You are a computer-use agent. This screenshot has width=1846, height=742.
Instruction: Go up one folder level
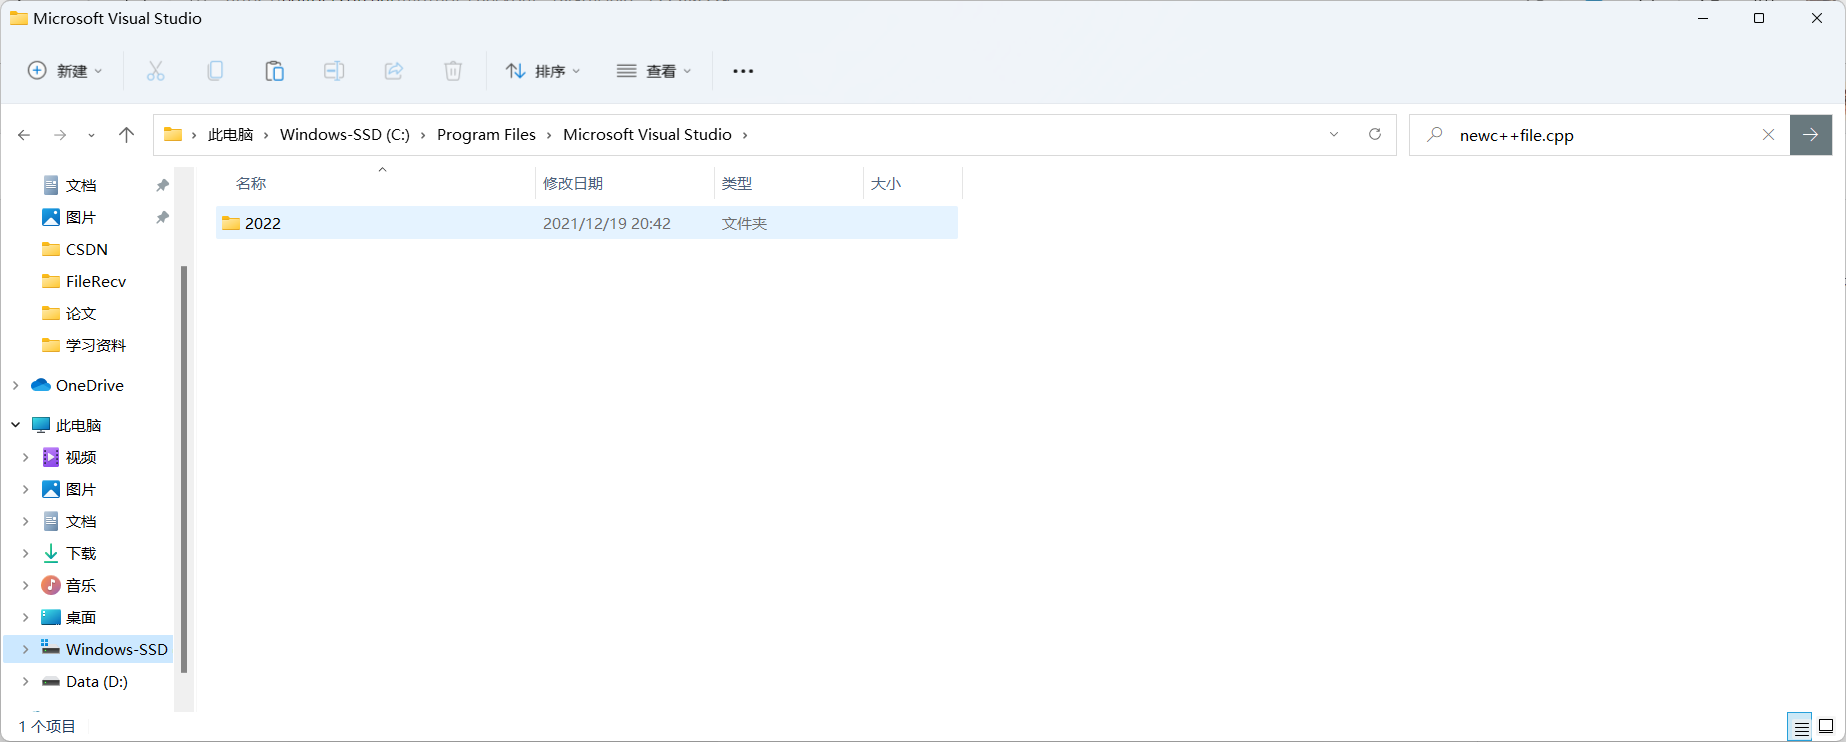tap(126, 135)
